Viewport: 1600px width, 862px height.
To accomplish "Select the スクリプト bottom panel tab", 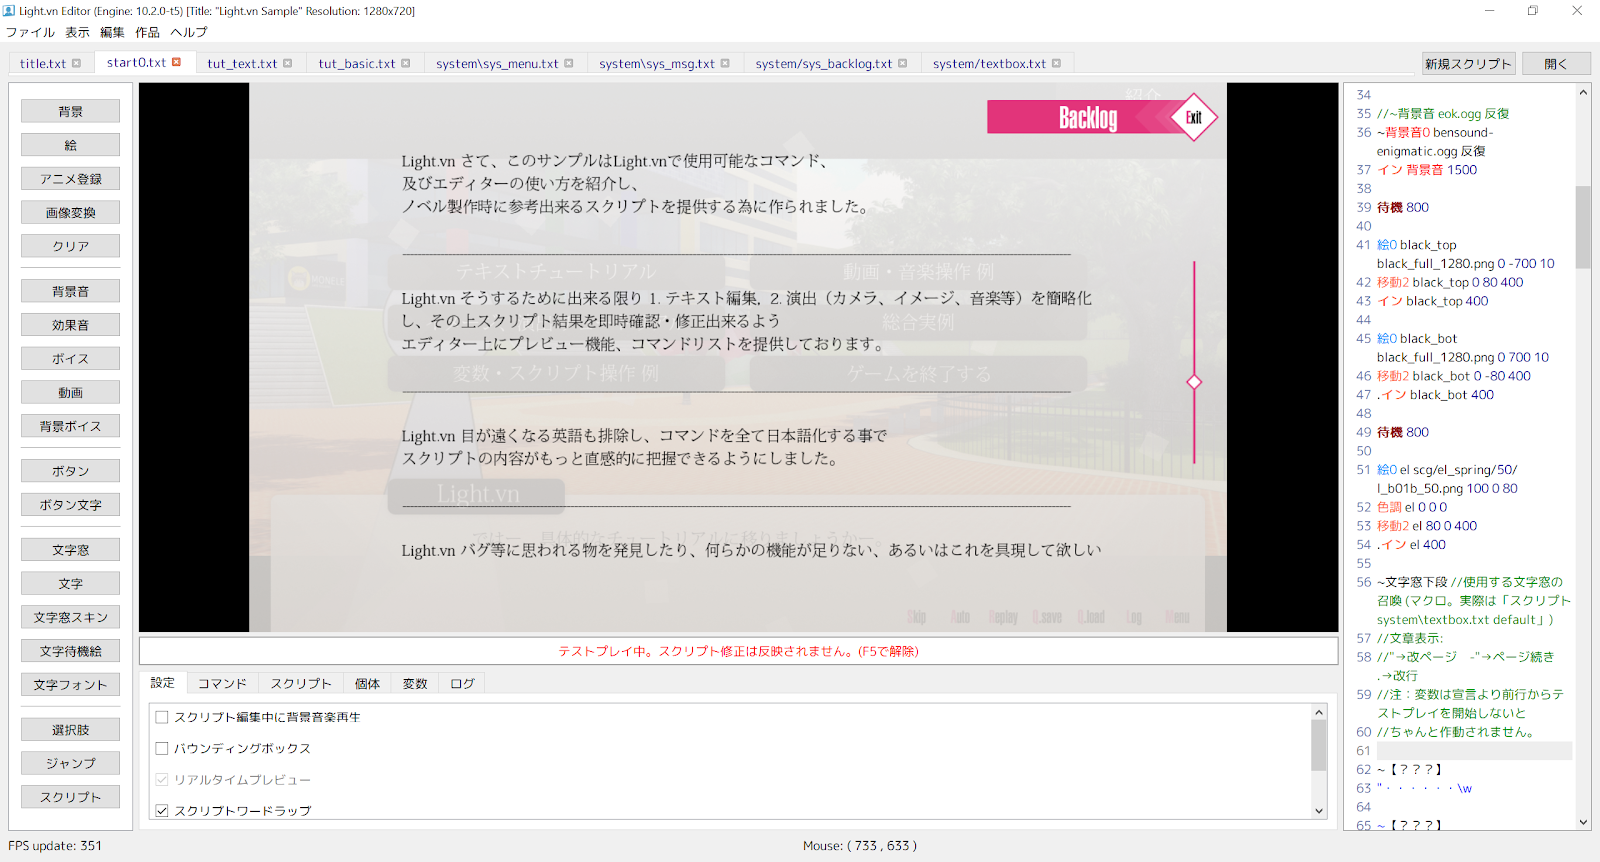I will pos(301,683).
